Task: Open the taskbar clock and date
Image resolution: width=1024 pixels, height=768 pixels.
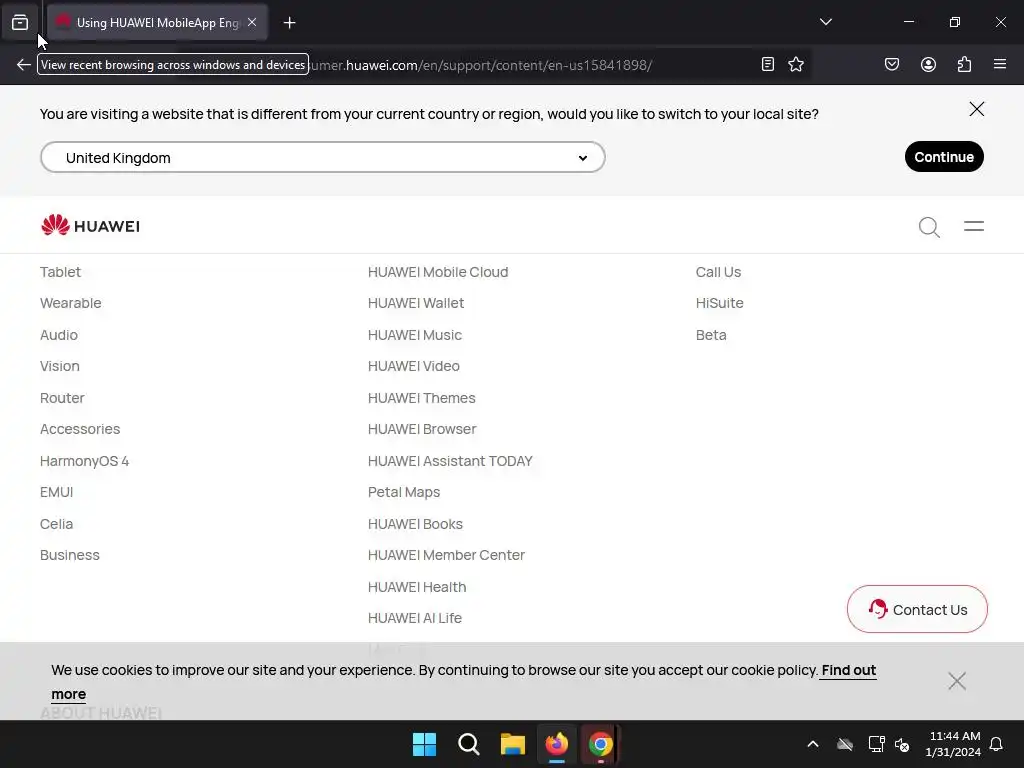Action: pyautogui.click(x=953, y=744)
